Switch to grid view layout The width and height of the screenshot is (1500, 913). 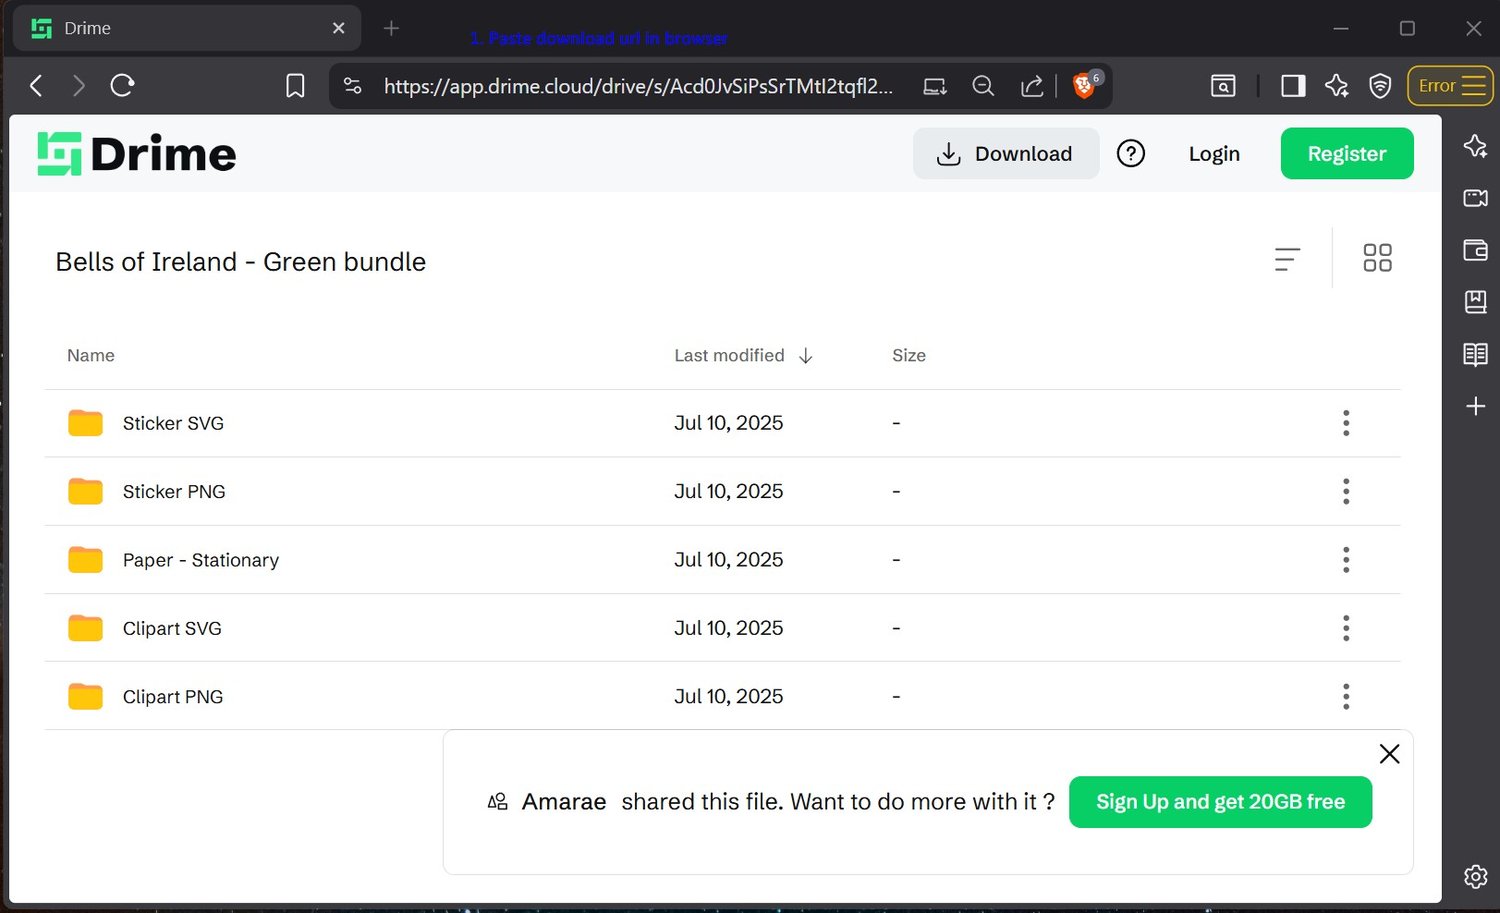pos(1377,258)
